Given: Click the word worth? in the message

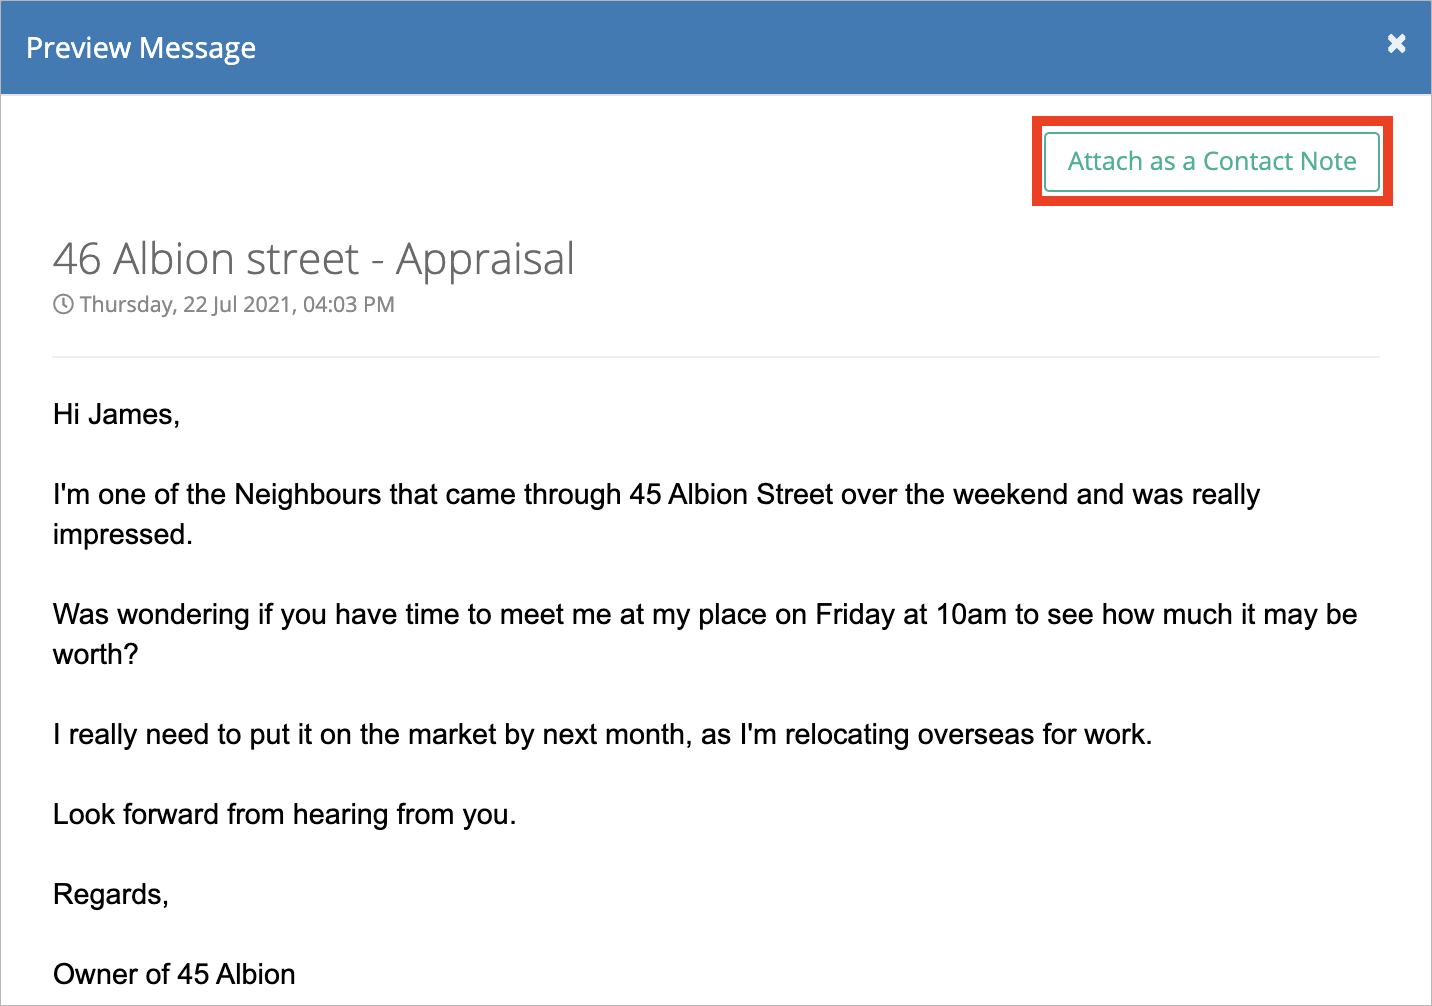Looking at the screenshot, I should pos(95,654).
